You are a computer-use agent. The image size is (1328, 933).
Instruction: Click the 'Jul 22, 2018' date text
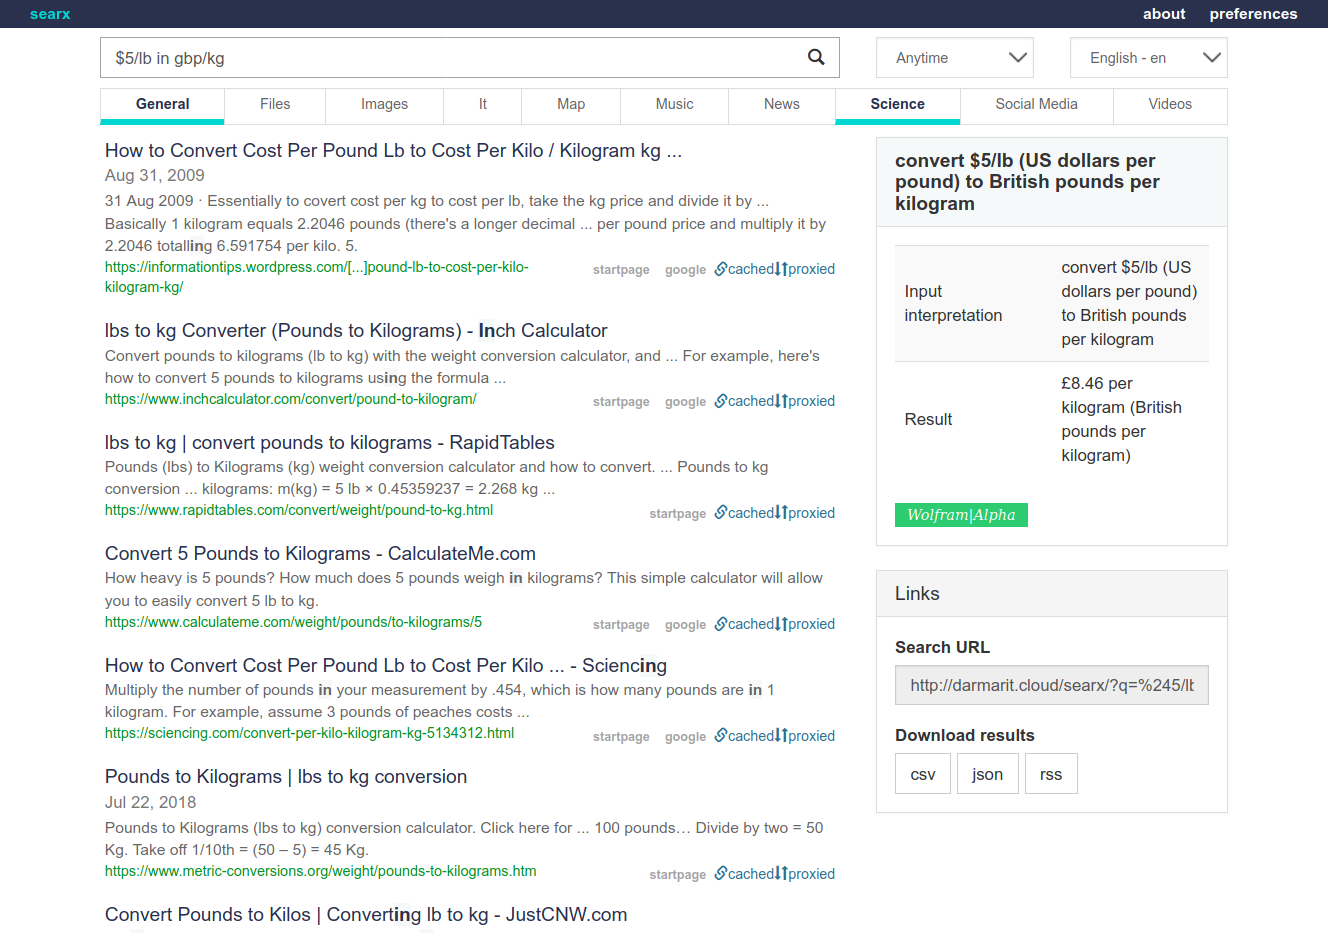coord(150,803)
